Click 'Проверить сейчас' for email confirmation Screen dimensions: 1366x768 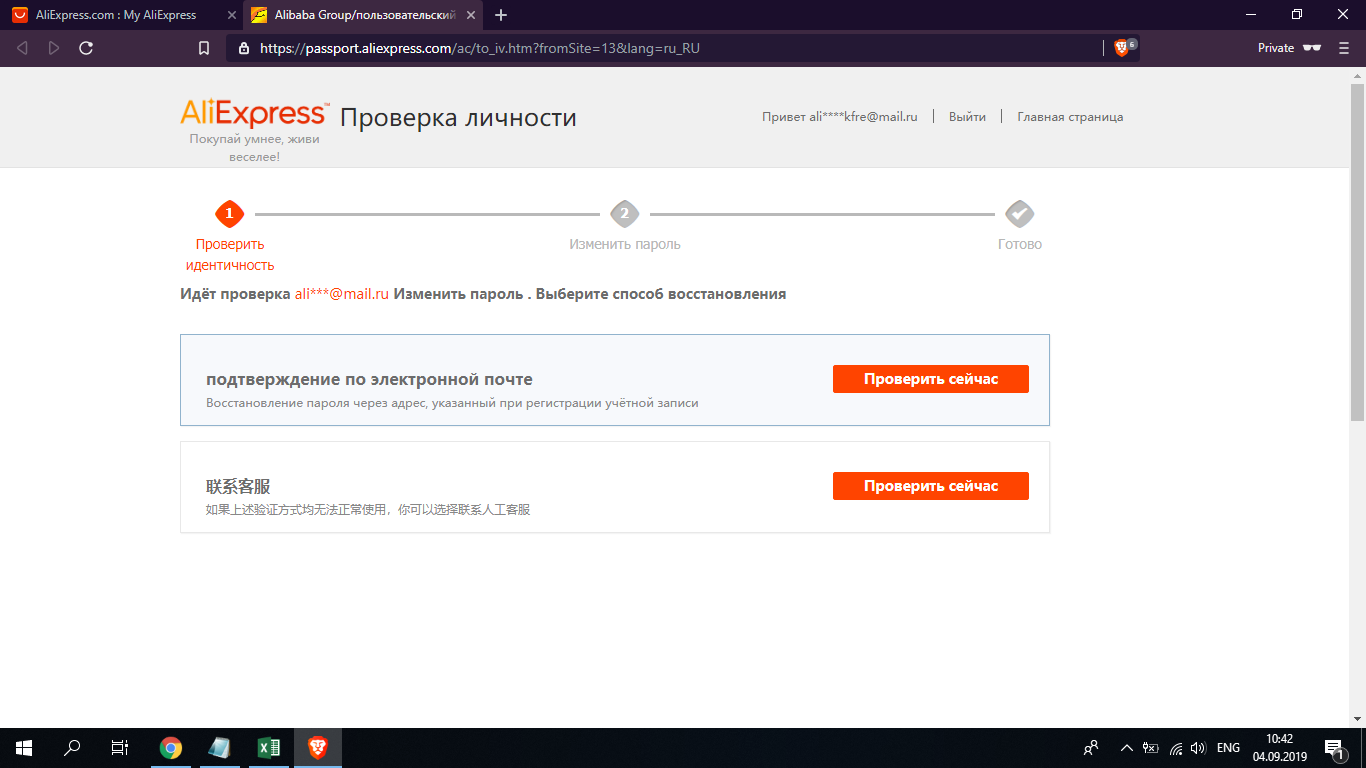pyautogui.click(x=931, y=379)
